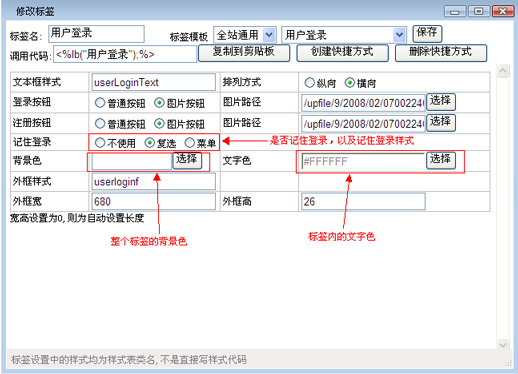Close the 修改标签 window

click(503, 12)
